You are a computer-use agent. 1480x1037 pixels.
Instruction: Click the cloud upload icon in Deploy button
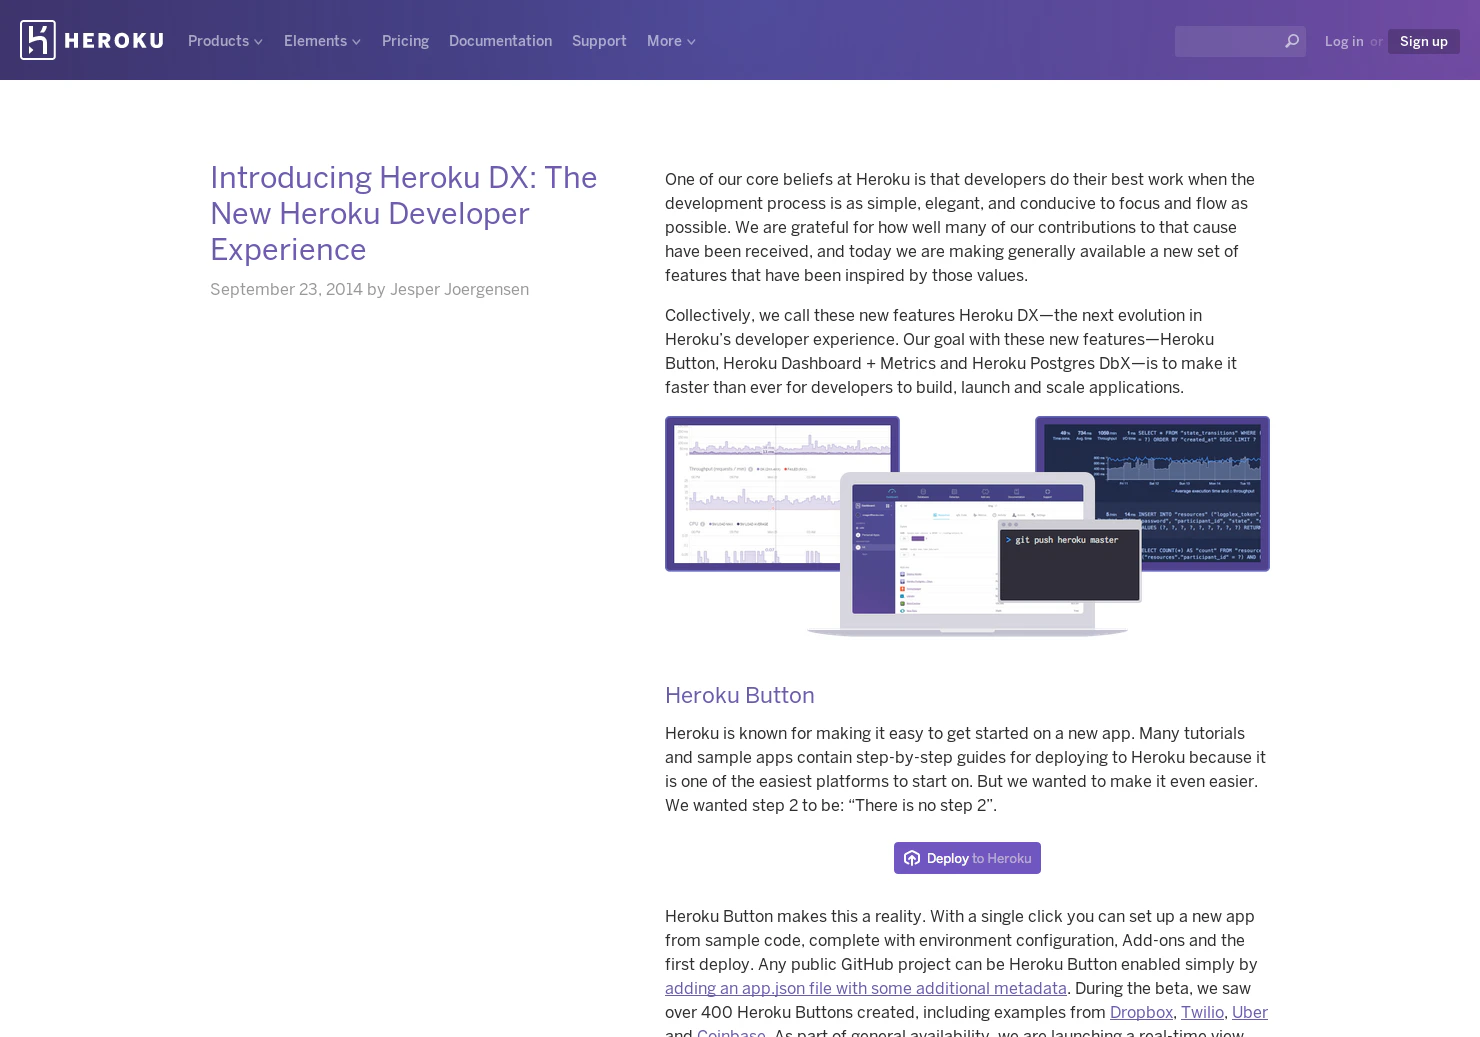click(x=912, y=858)
